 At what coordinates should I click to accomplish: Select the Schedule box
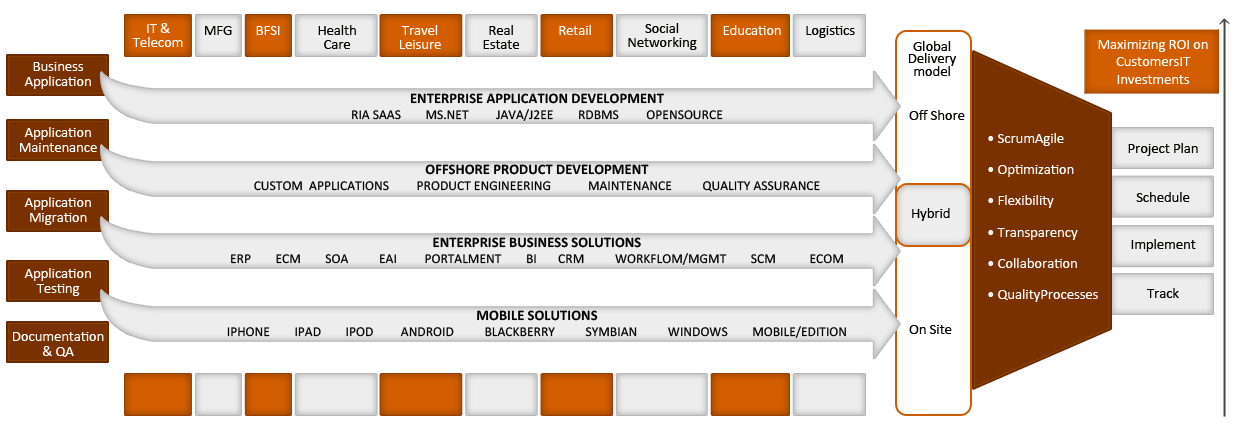tap(1163, 197)
